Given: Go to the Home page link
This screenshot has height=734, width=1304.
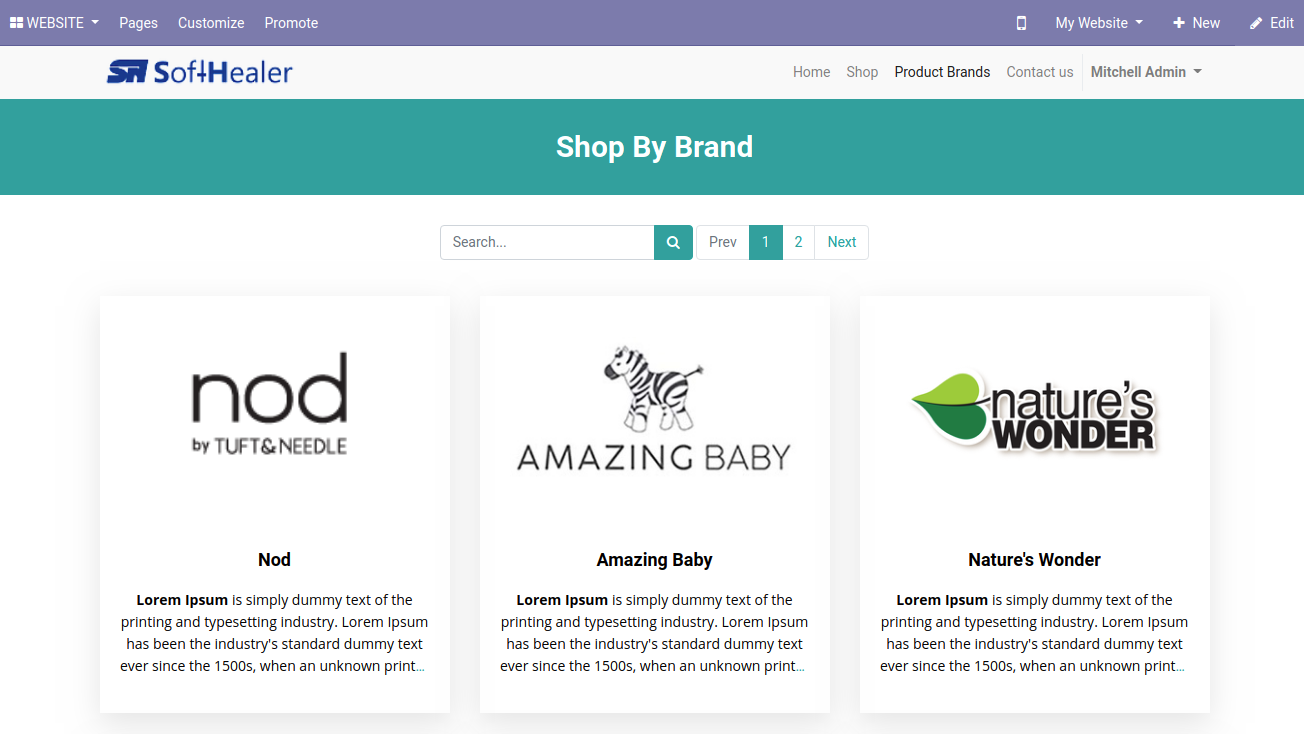Looking at the screenshot, I should [x=811, y=72].
